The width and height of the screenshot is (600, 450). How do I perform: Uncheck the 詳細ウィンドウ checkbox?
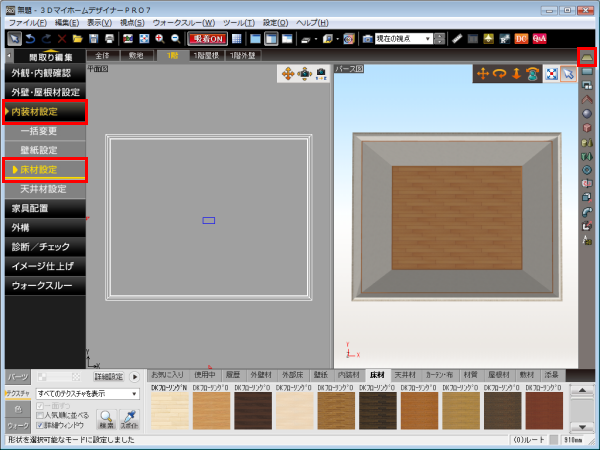(x=40, y=424)
